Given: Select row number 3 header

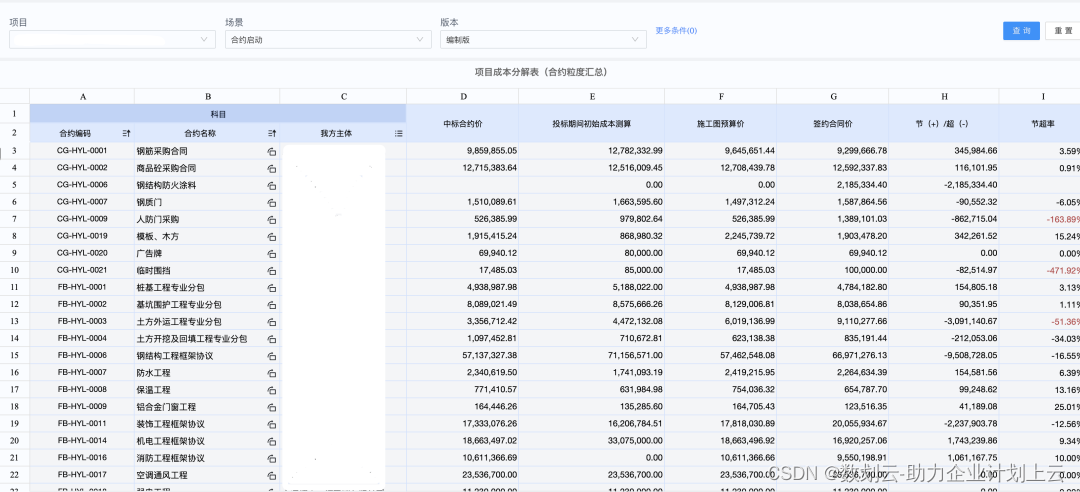Looking at the screenshot, I should [14, 151].
